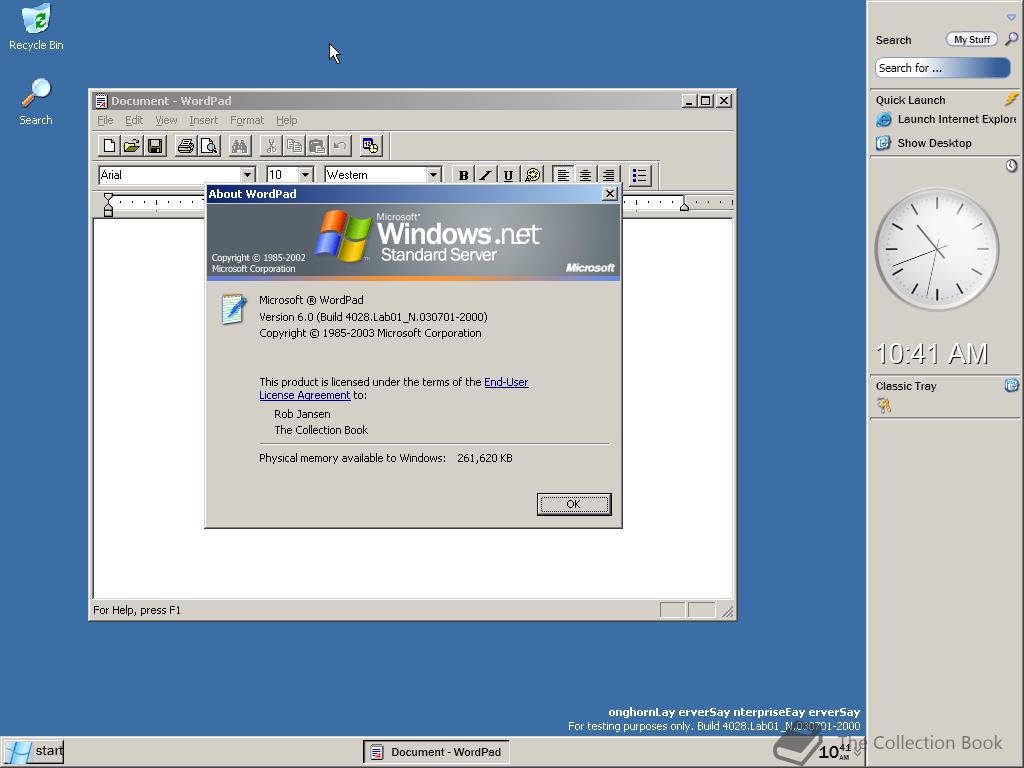Image resolution: width=1024 pixels, height=768 pixels.
Task: Click the Search desktop icon
Action: pos(36,102)
